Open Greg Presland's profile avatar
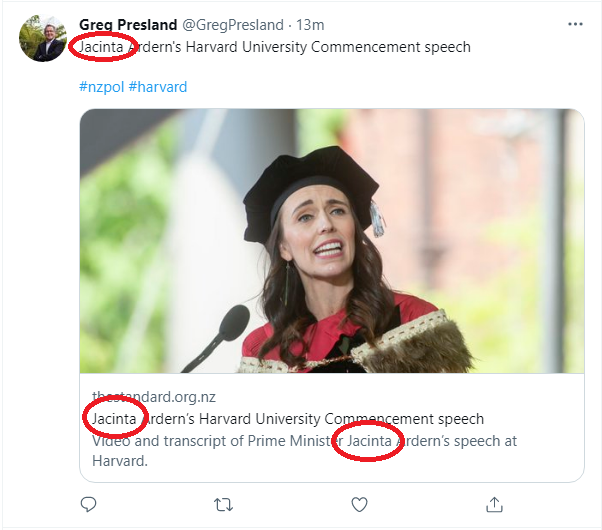 tap(42, 38)
